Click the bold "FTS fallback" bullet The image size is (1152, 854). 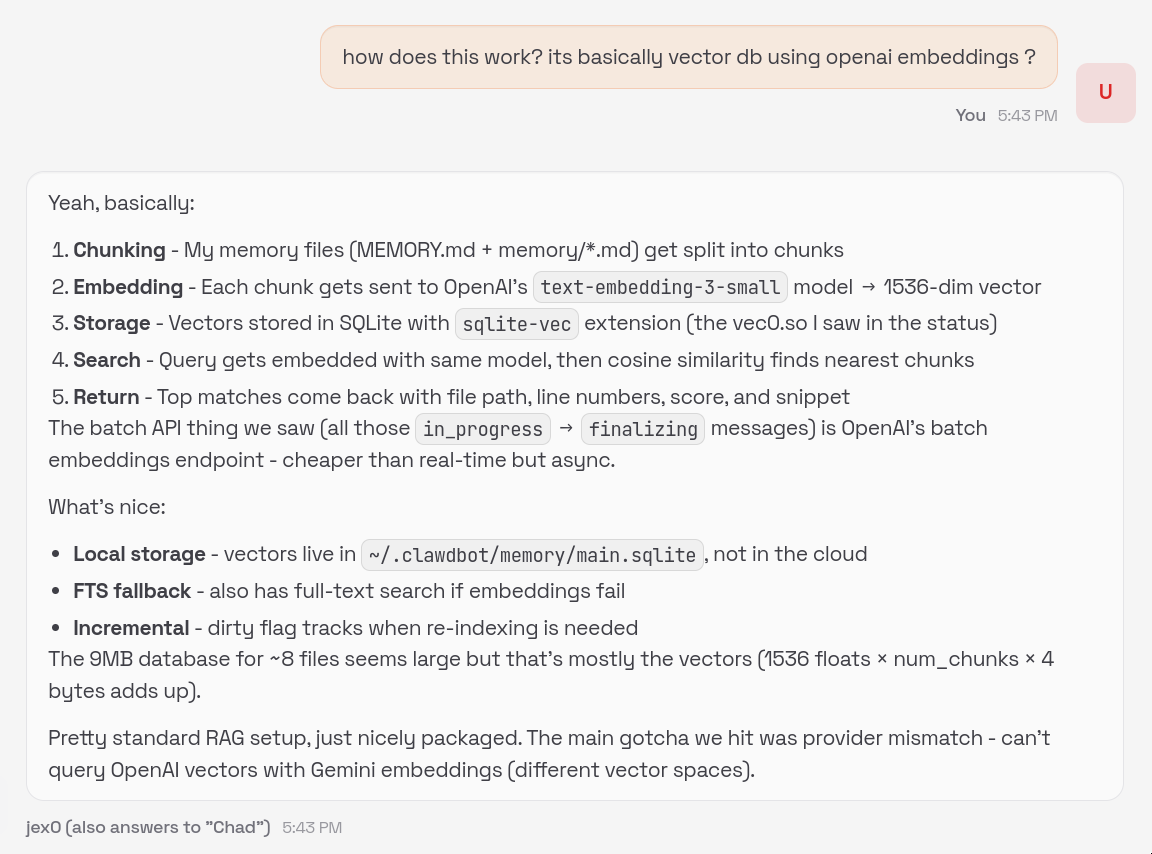tap(132, 591)
